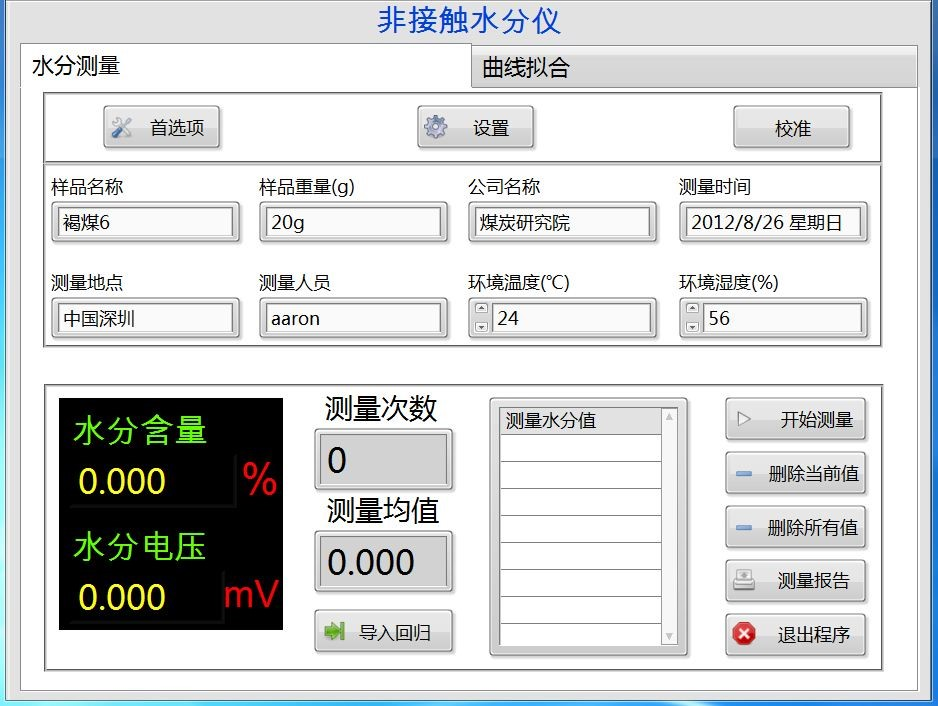
Task: Click the 样品名称 field containing 褐煤6
Action: click(x=145, y=222)
